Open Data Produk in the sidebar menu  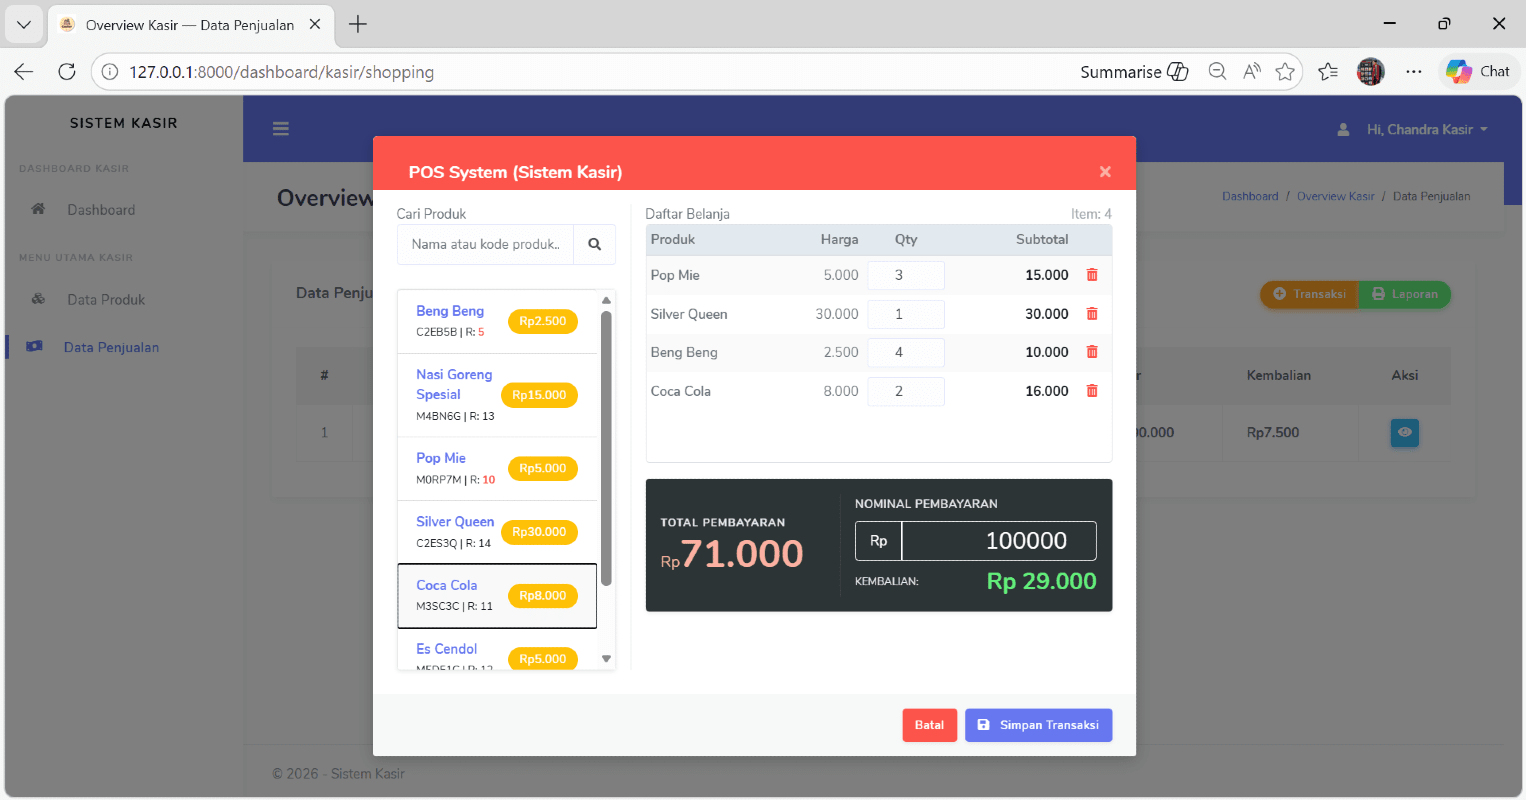(x=106, y=300)
